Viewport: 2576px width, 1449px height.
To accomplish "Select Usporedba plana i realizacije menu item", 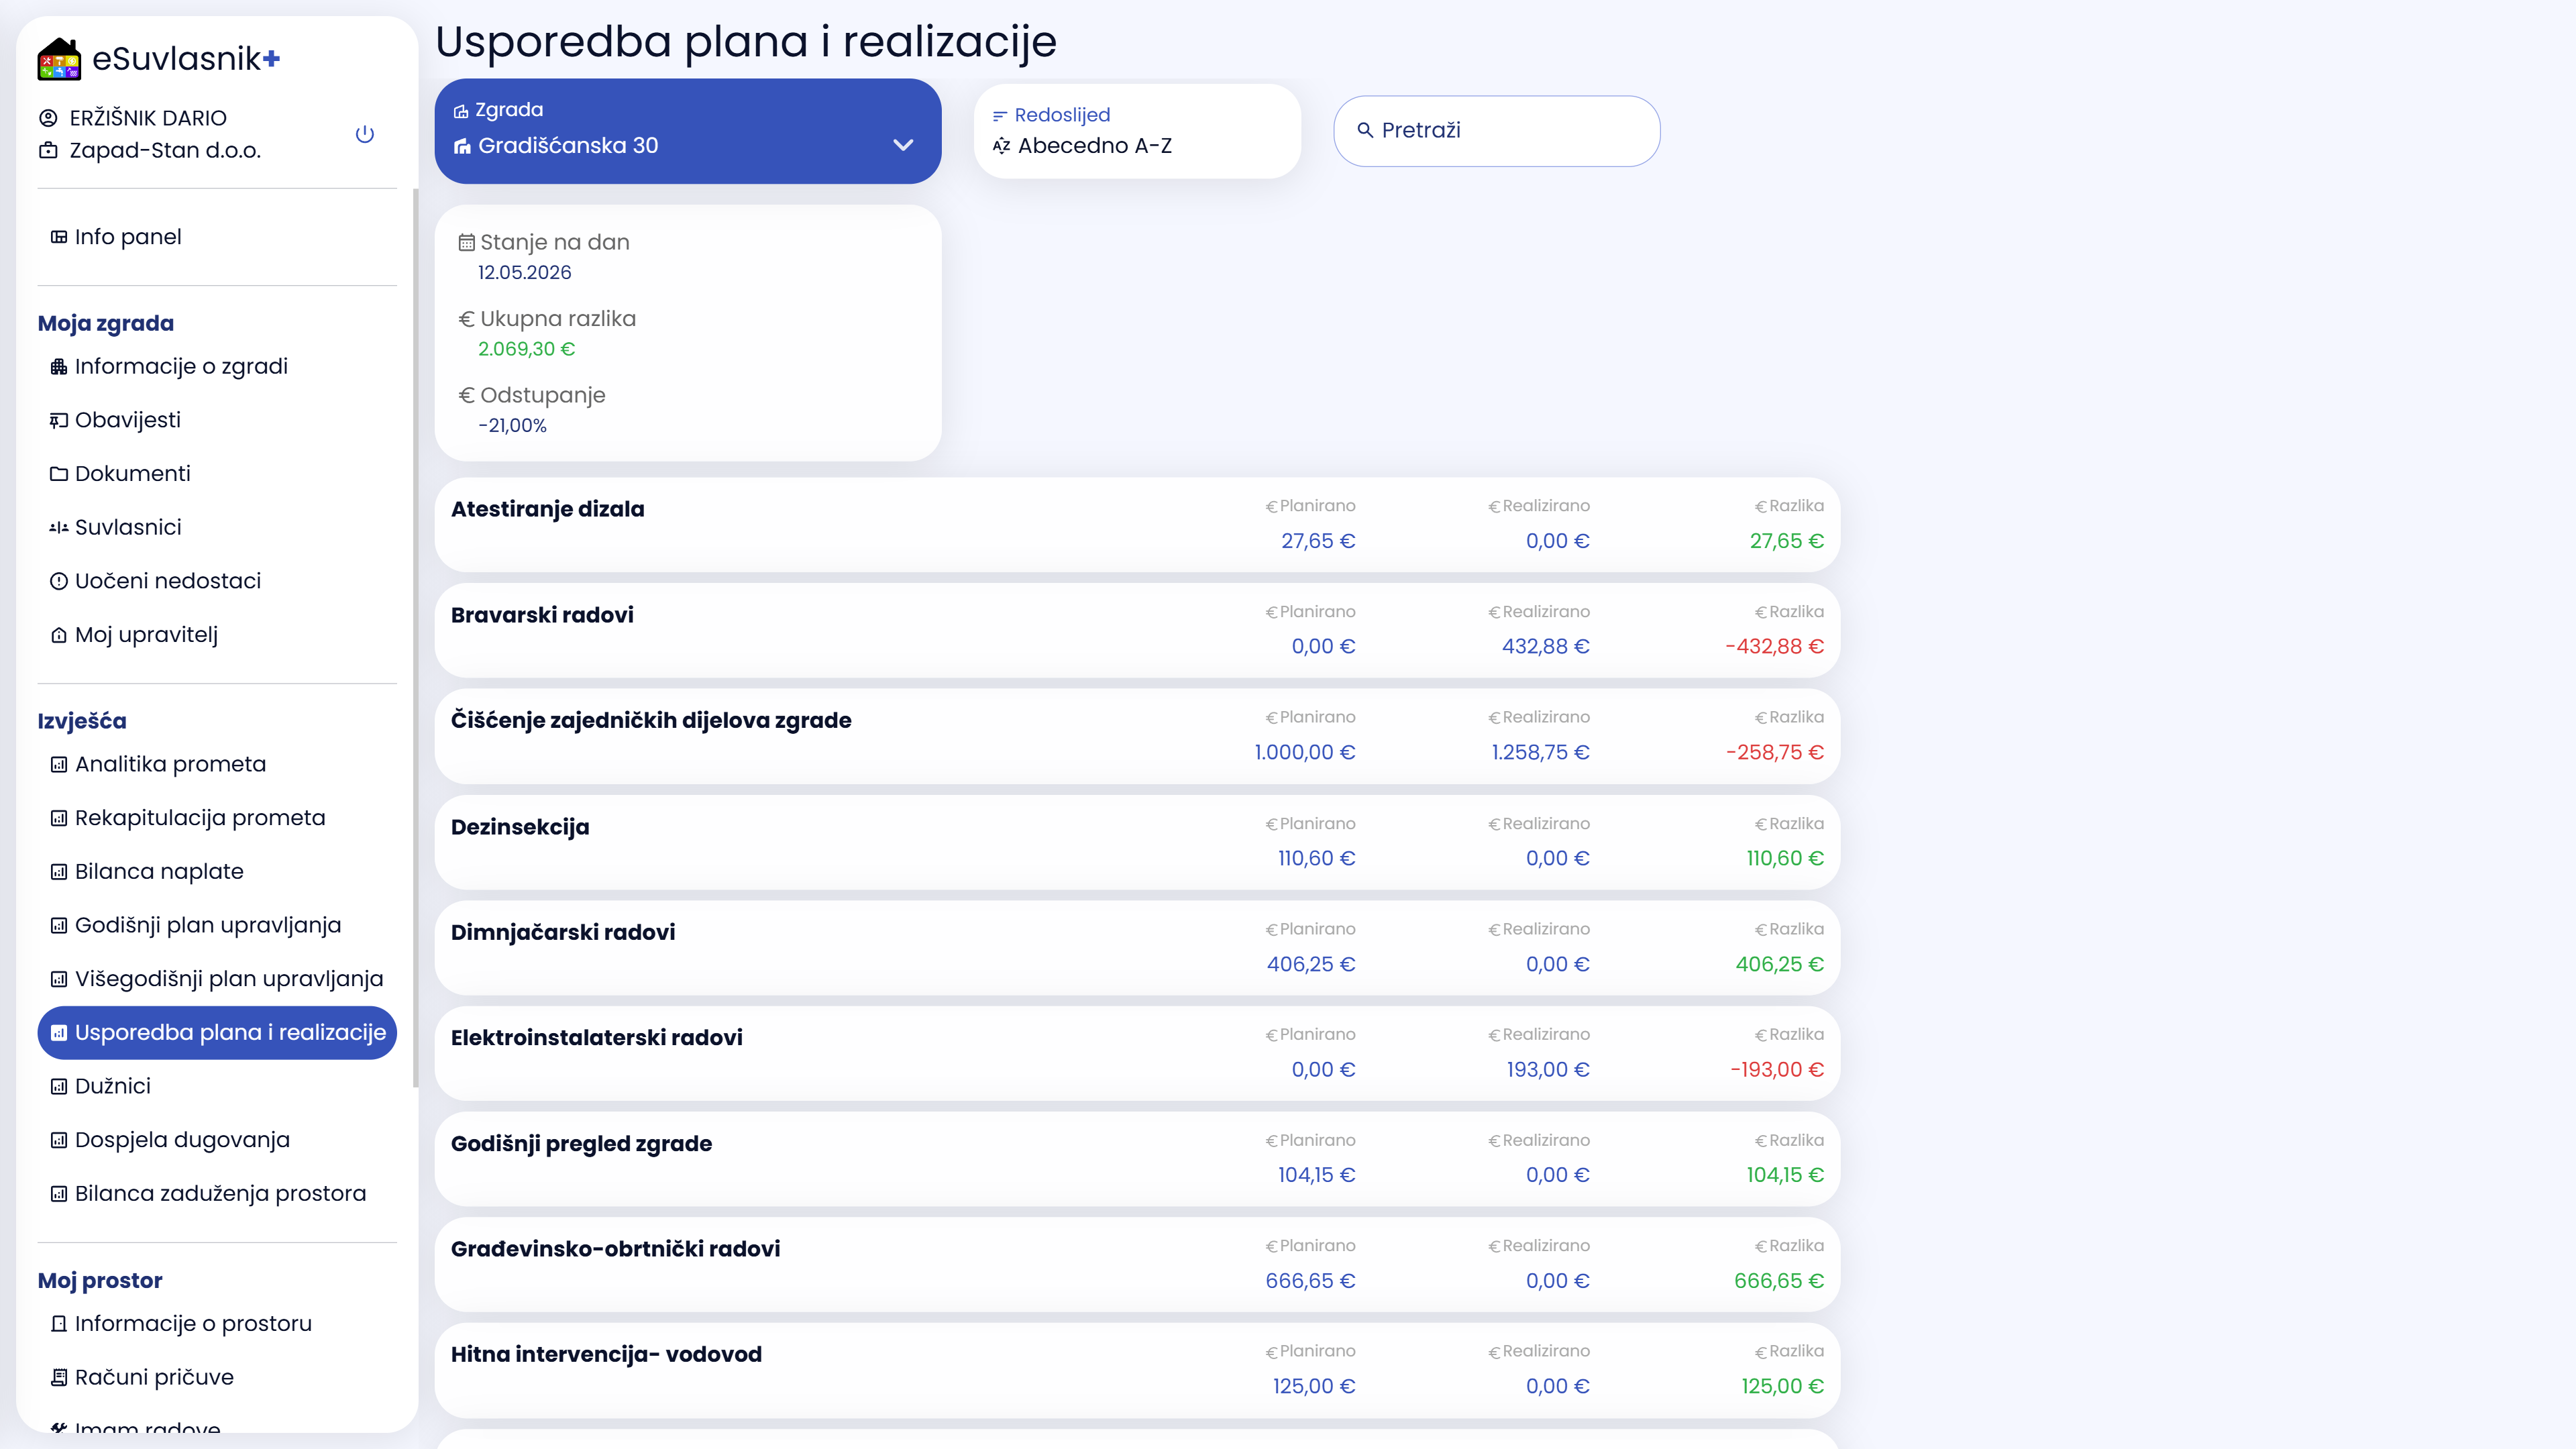I will pos(217,1033).
